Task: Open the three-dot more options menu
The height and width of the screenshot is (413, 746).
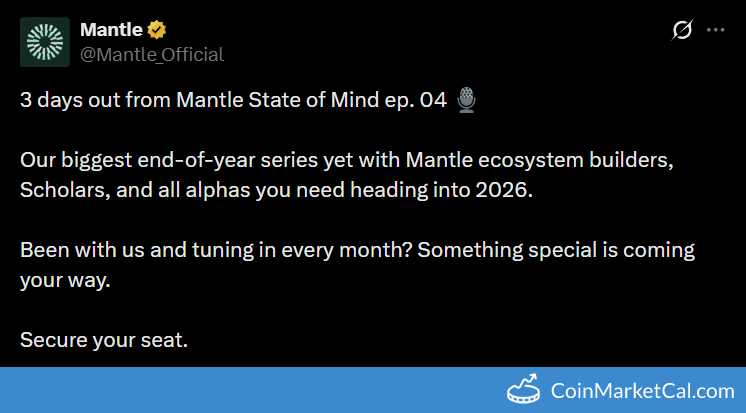Action: tap(715, 30)
